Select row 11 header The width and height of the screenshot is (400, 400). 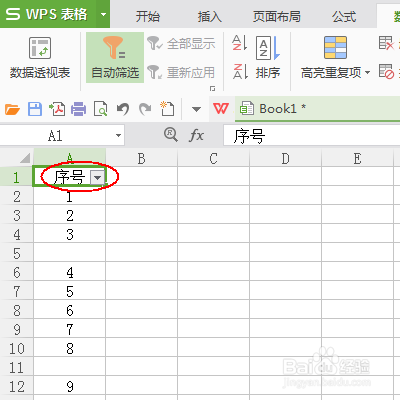pos(16,367)
